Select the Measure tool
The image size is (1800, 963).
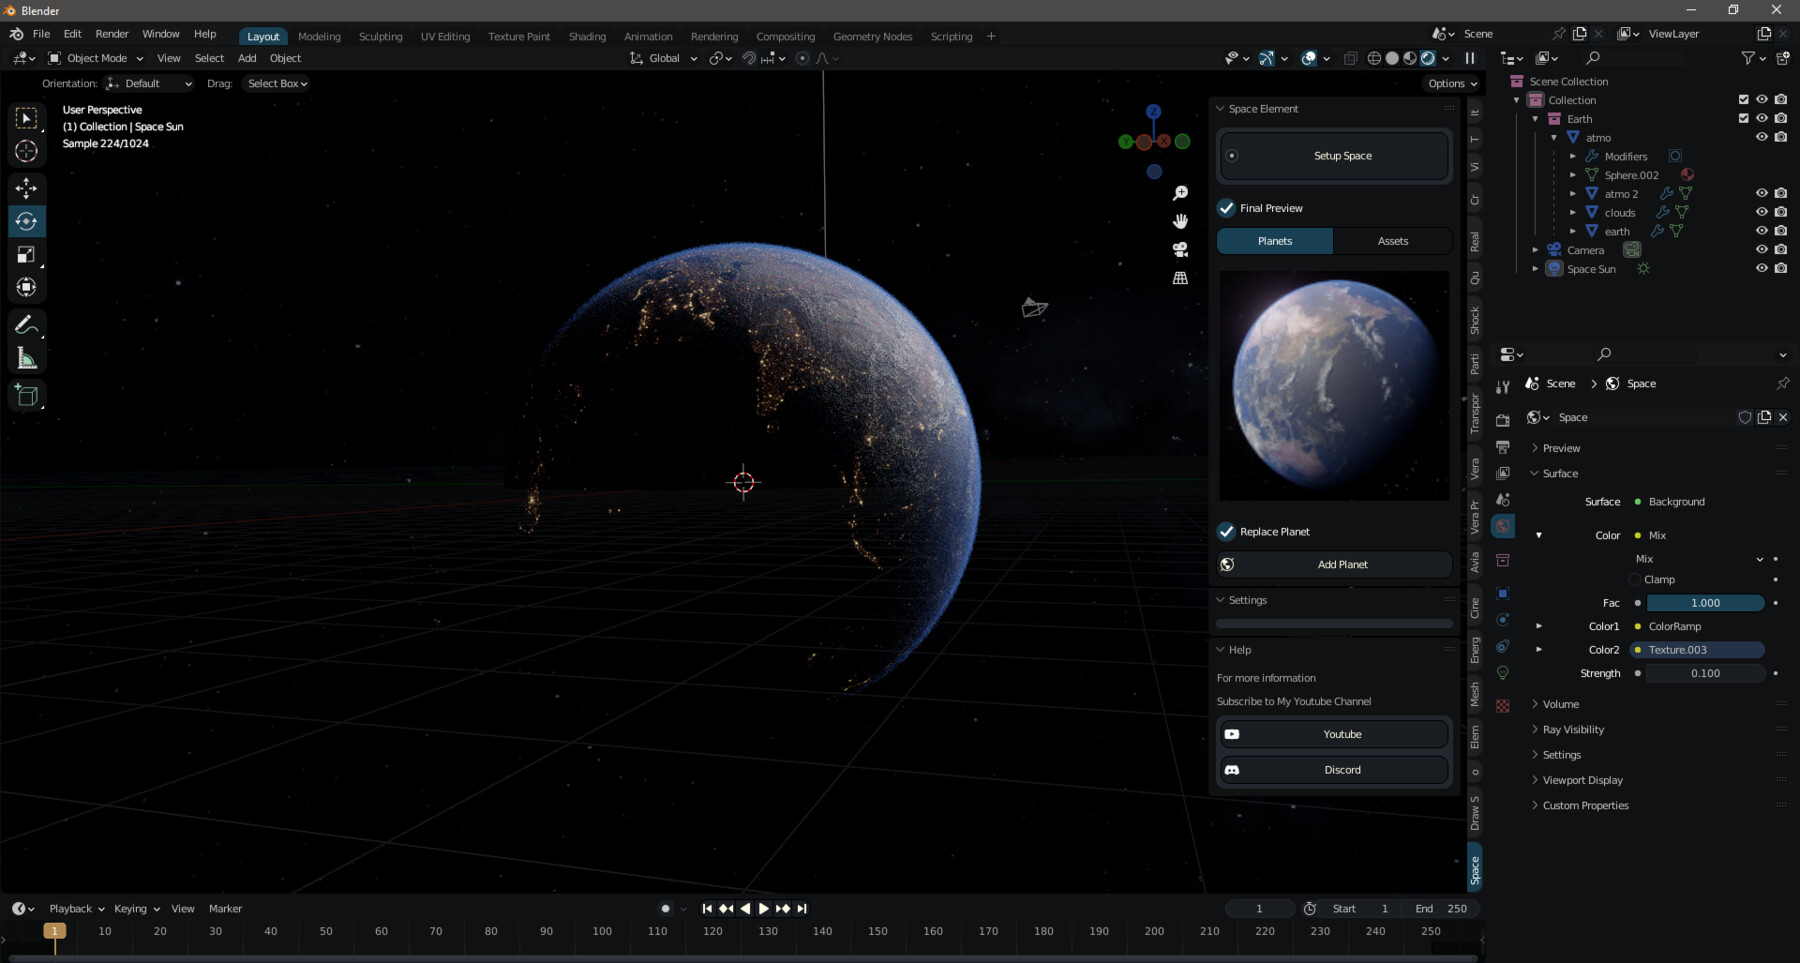pos(27,355)
